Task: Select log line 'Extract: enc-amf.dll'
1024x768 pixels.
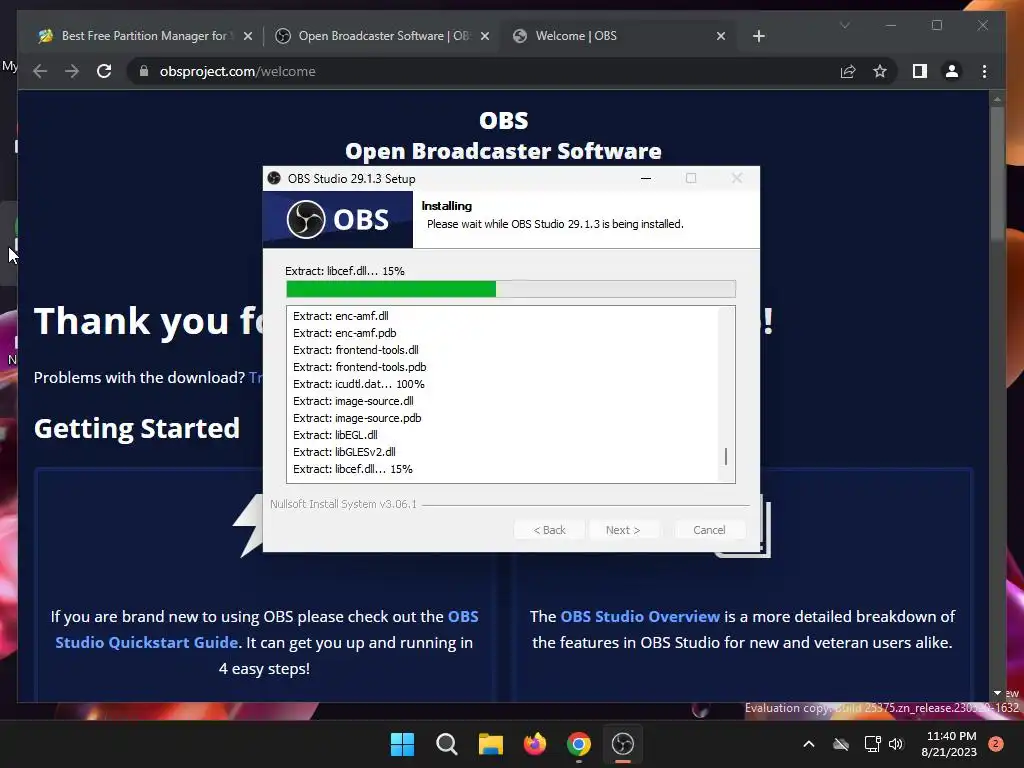Action: 341,316
